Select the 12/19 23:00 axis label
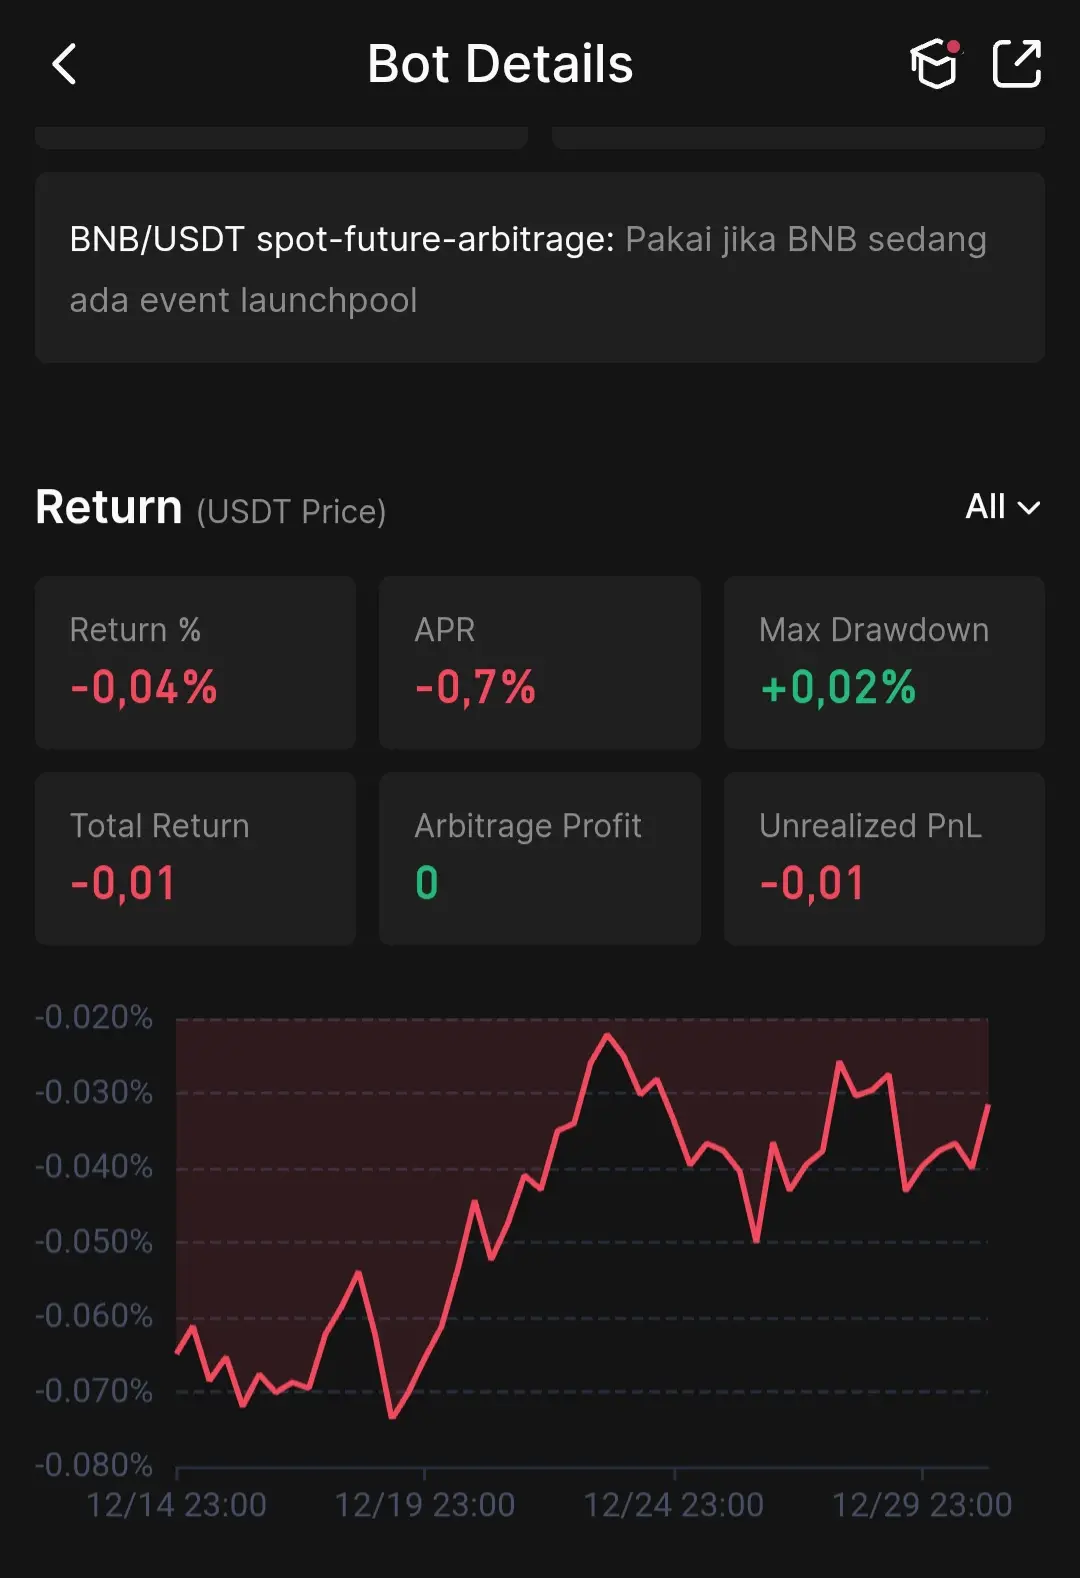The height and width of the screenshot is (1578, 1080). pyautogui.click(x=425, y=1505)
